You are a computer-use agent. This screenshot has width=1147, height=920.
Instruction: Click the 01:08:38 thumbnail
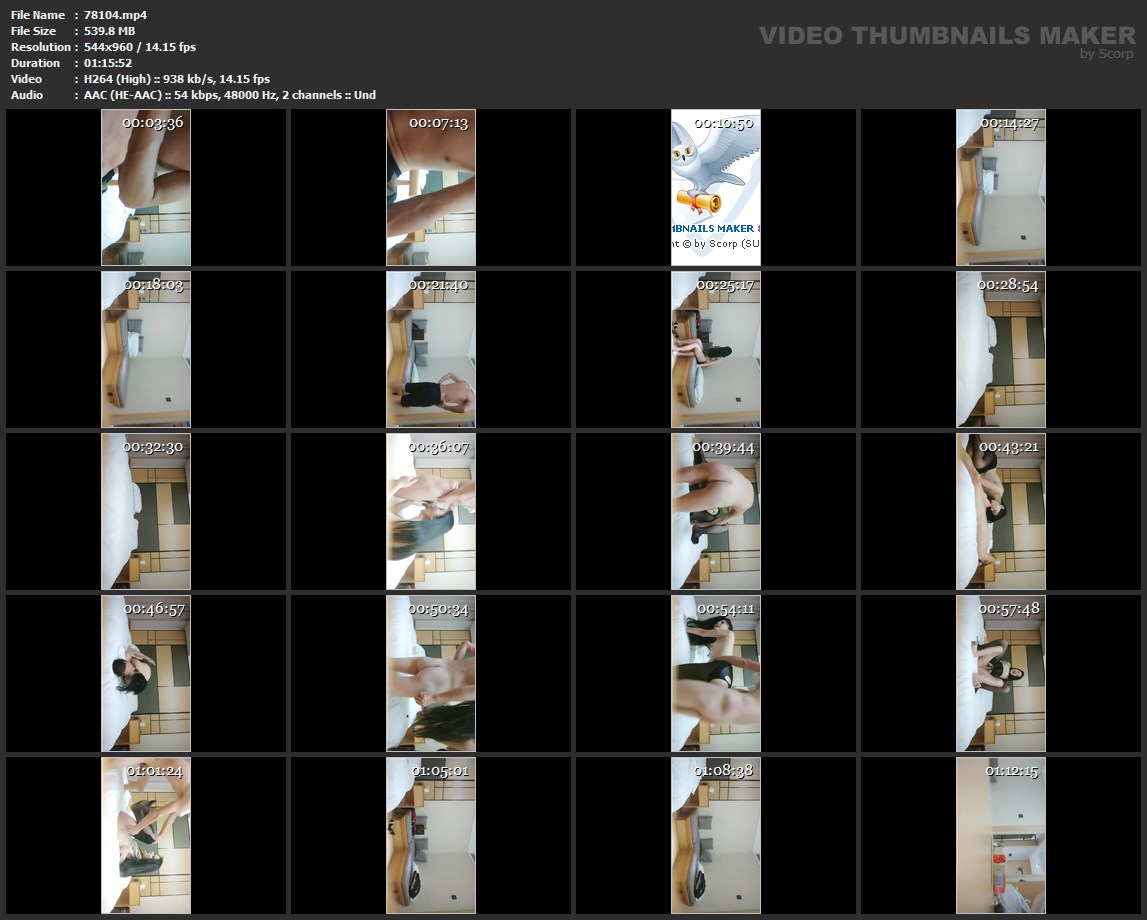tap(716, 835)
